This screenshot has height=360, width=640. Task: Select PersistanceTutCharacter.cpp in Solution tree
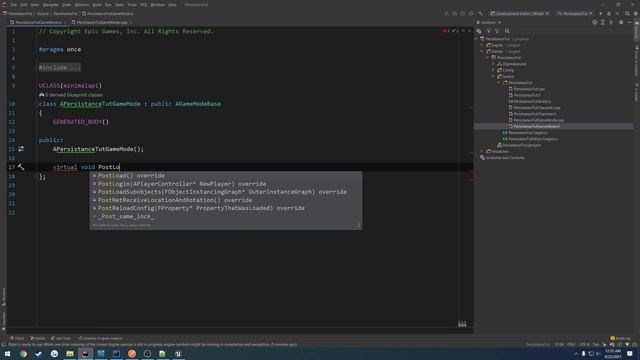coord(534,108)
